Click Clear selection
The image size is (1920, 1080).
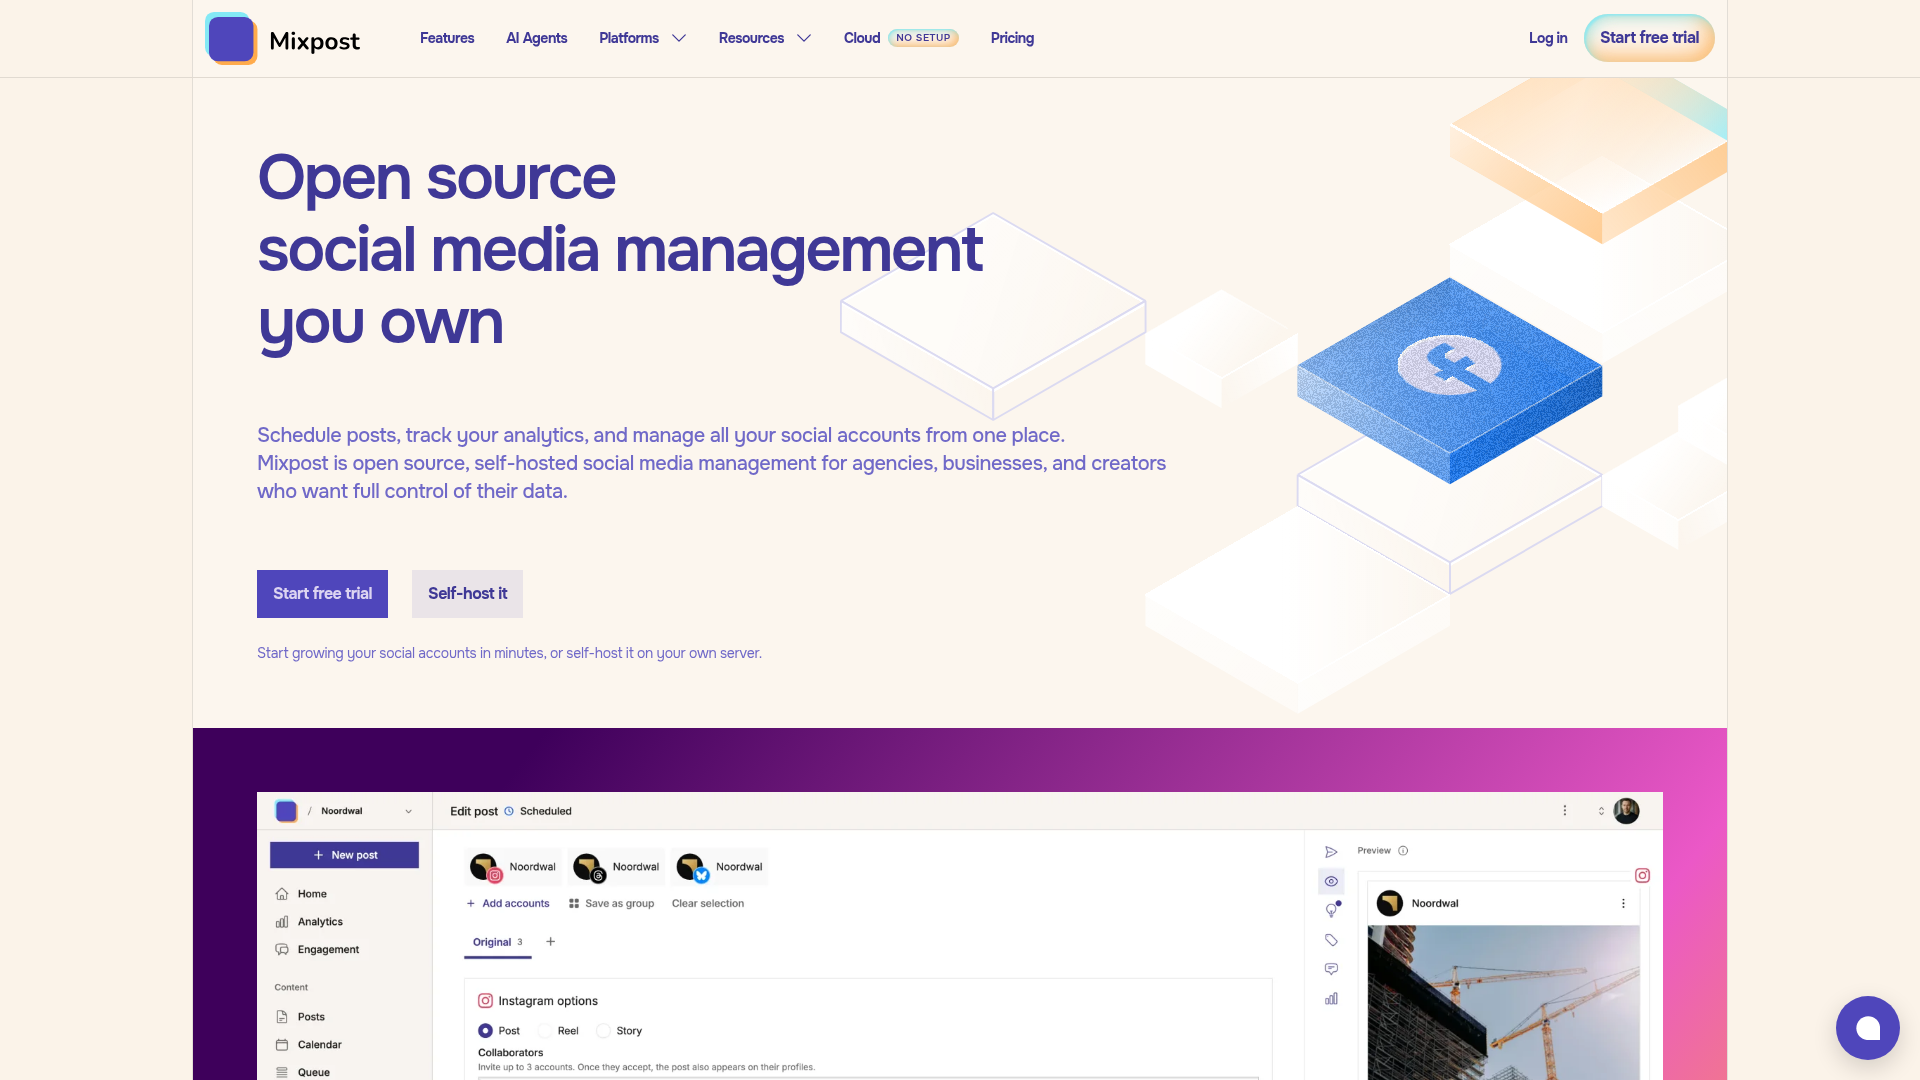point(708,904)
